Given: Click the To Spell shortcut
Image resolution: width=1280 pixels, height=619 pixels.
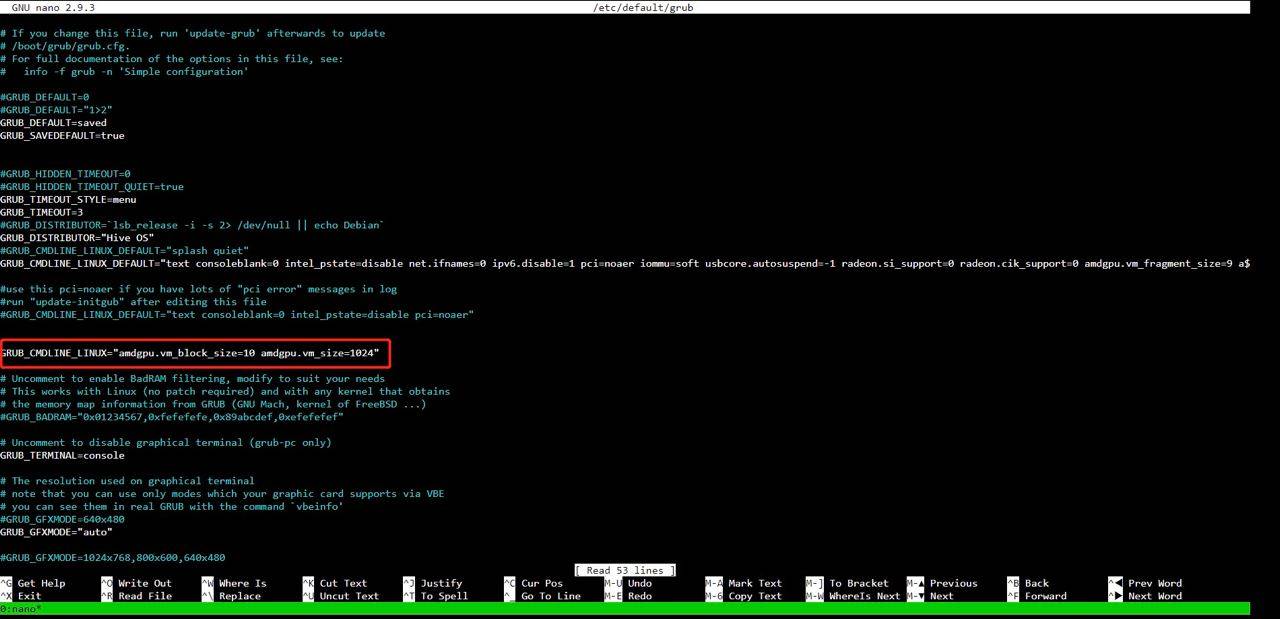Looking at the screenshot, I should tap(444, 596).
